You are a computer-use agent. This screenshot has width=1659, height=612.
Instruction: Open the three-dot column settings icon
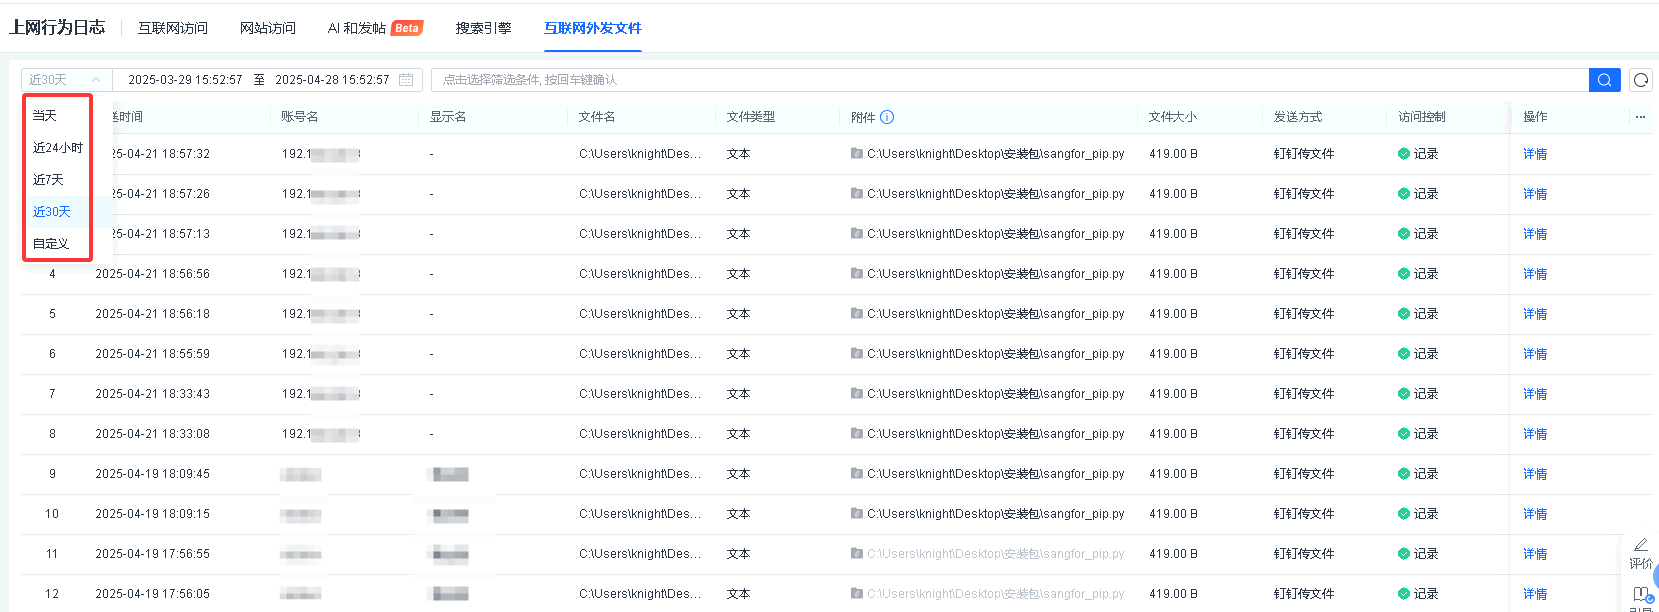click(x=1640, y=117)
